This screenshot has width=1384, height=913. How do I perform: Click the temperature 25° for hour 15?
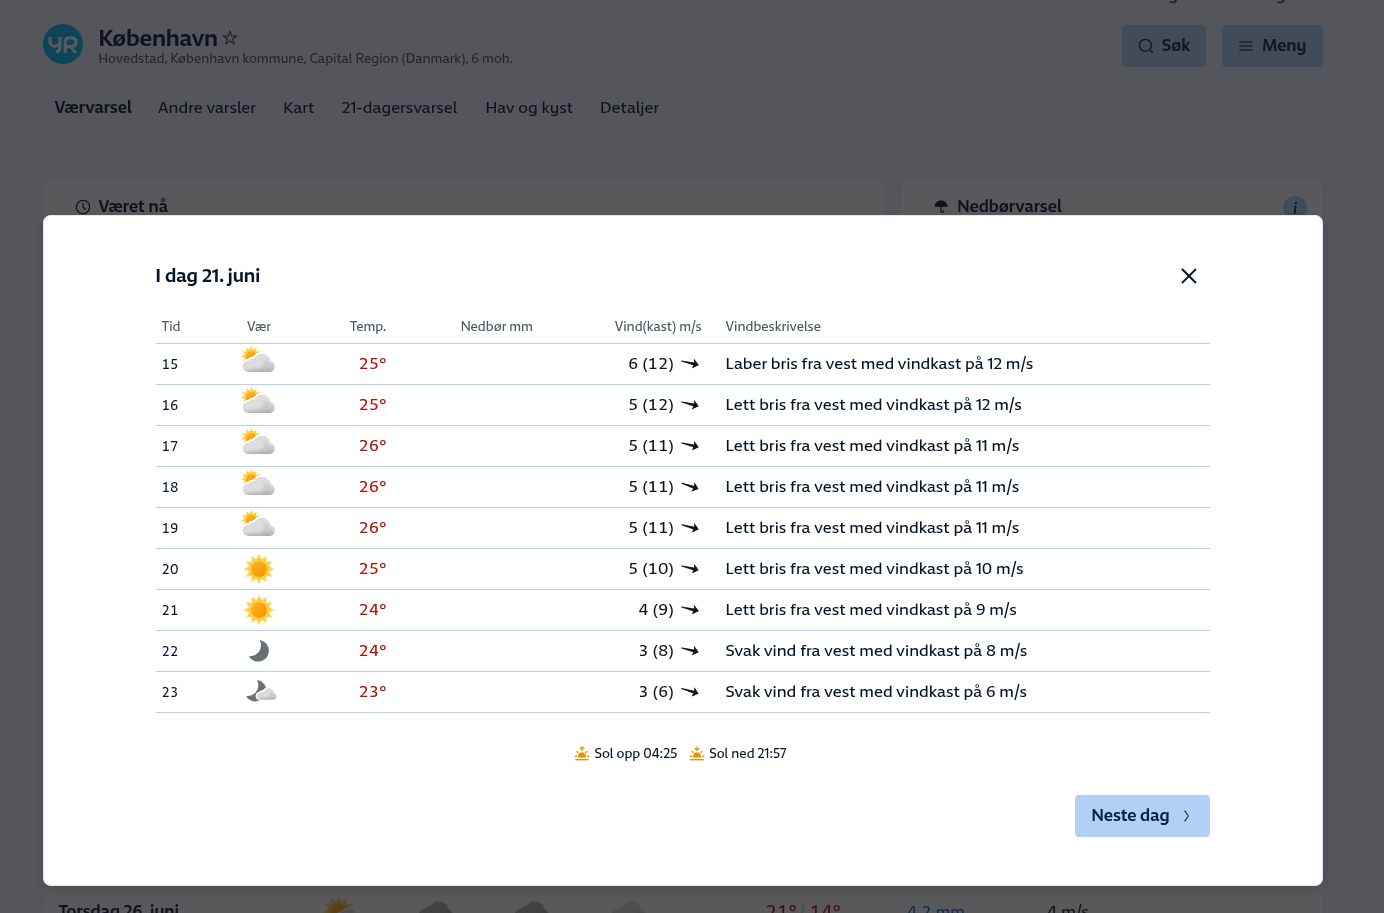pyautogui.click(x=373, y=364)
